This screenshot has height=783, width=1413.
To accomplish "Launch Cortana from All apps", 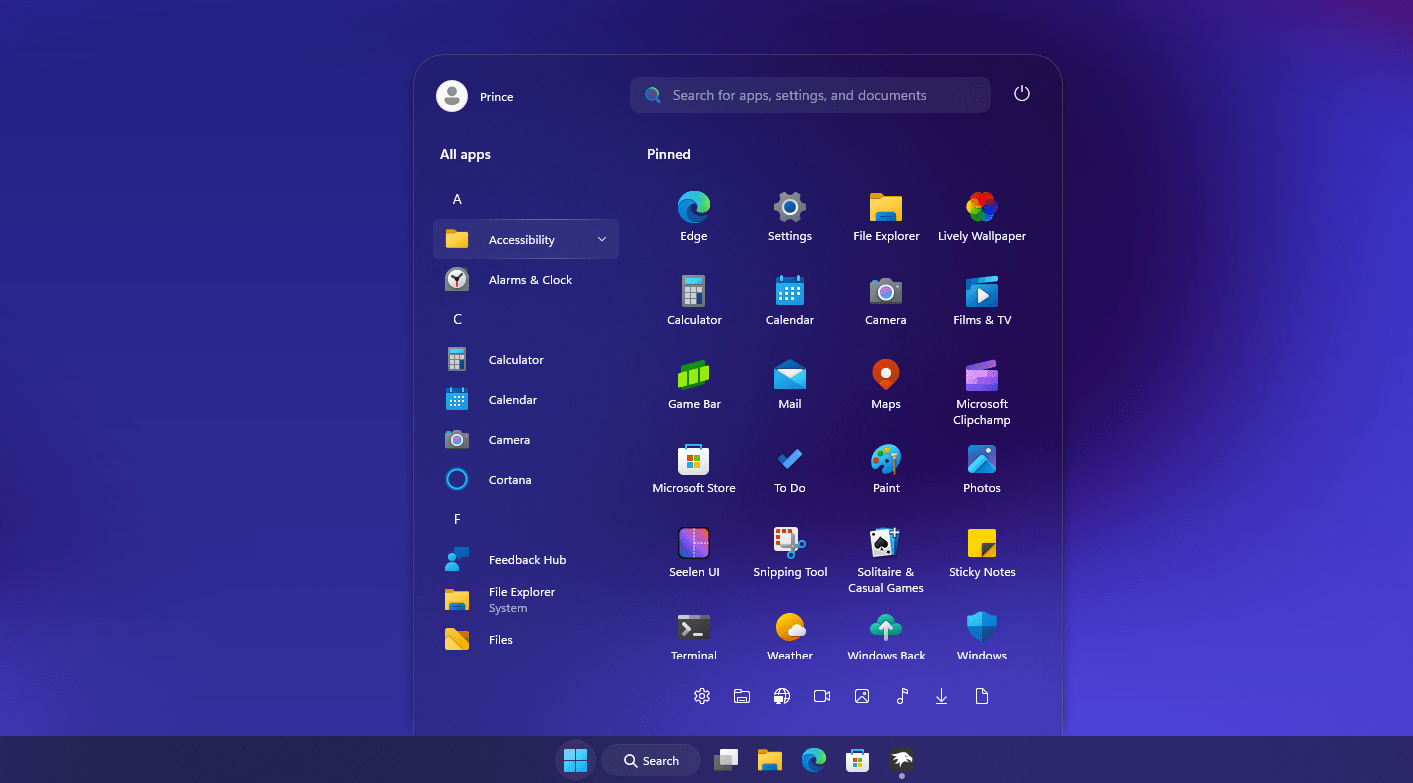I will pos(526,480).
